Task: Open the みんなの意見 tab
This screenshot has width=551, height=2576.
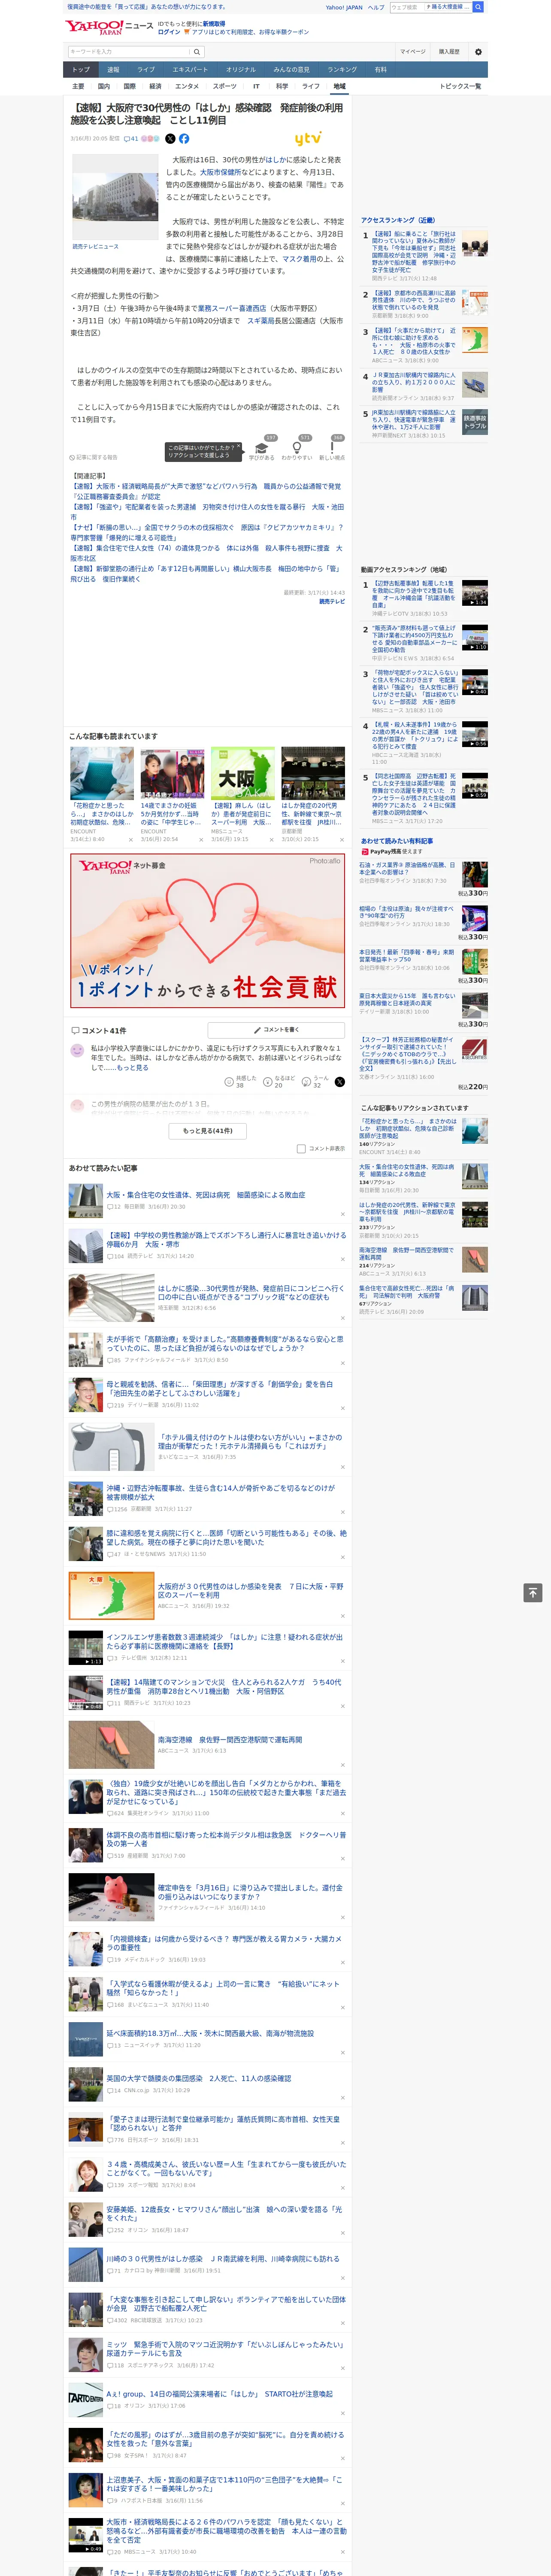Action: (x=292, y=69)
